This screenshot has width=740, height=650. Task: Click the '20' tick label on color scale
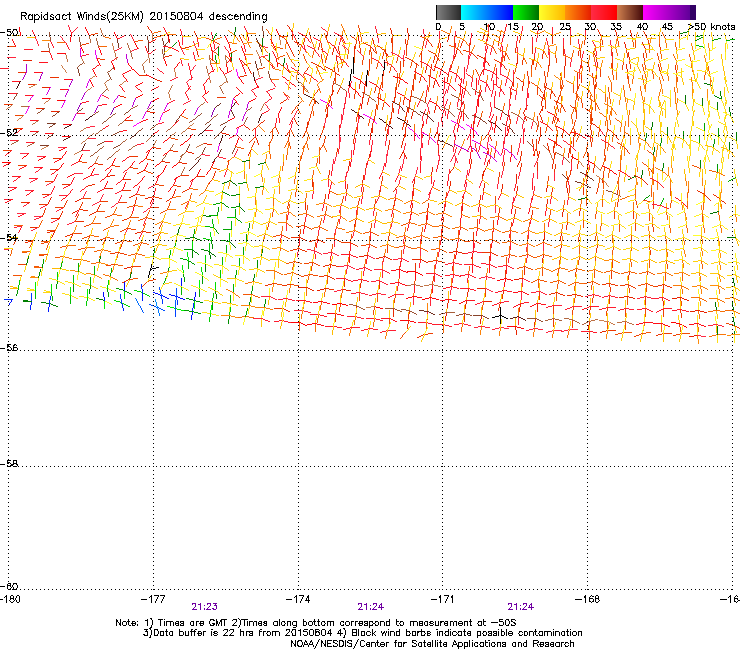point(537,27)
